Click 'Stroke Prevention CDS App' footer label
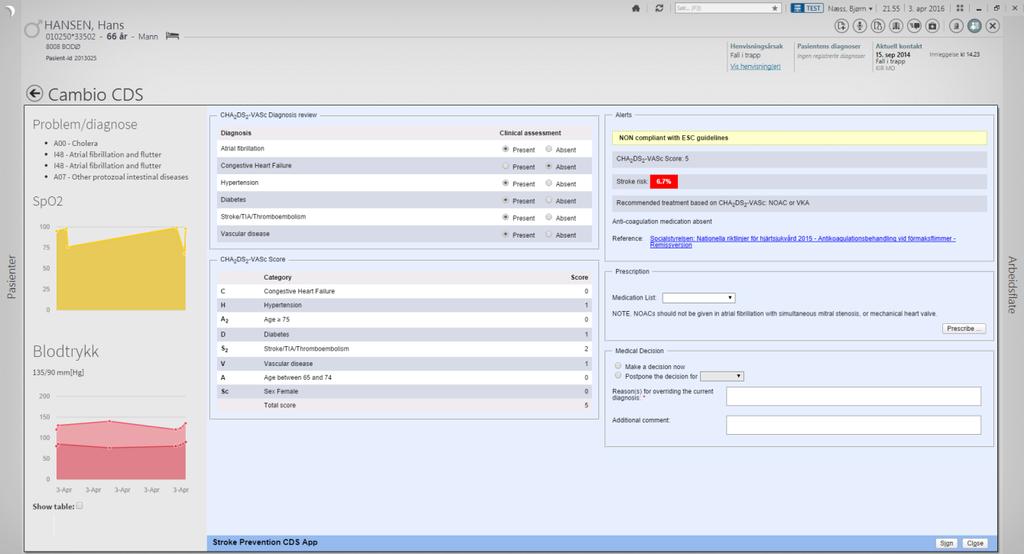 264,542
